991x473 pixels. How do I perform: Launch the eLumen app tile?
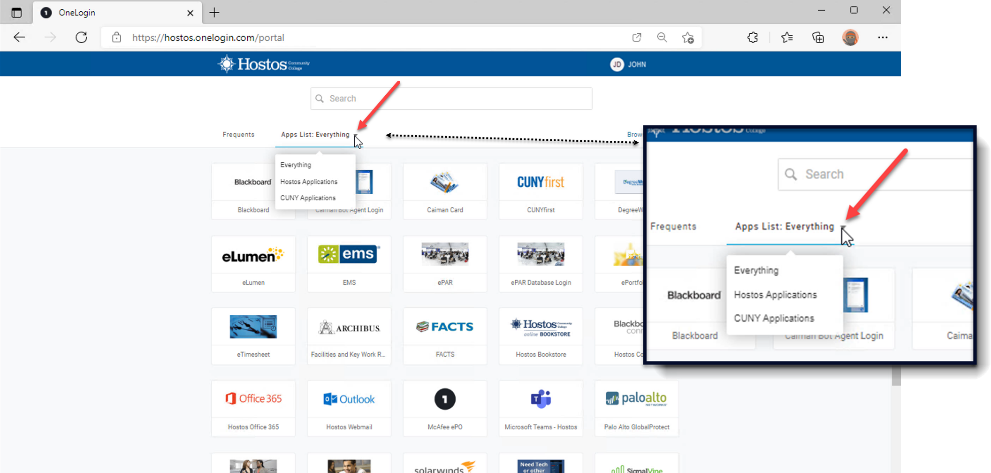pos(253,264)
